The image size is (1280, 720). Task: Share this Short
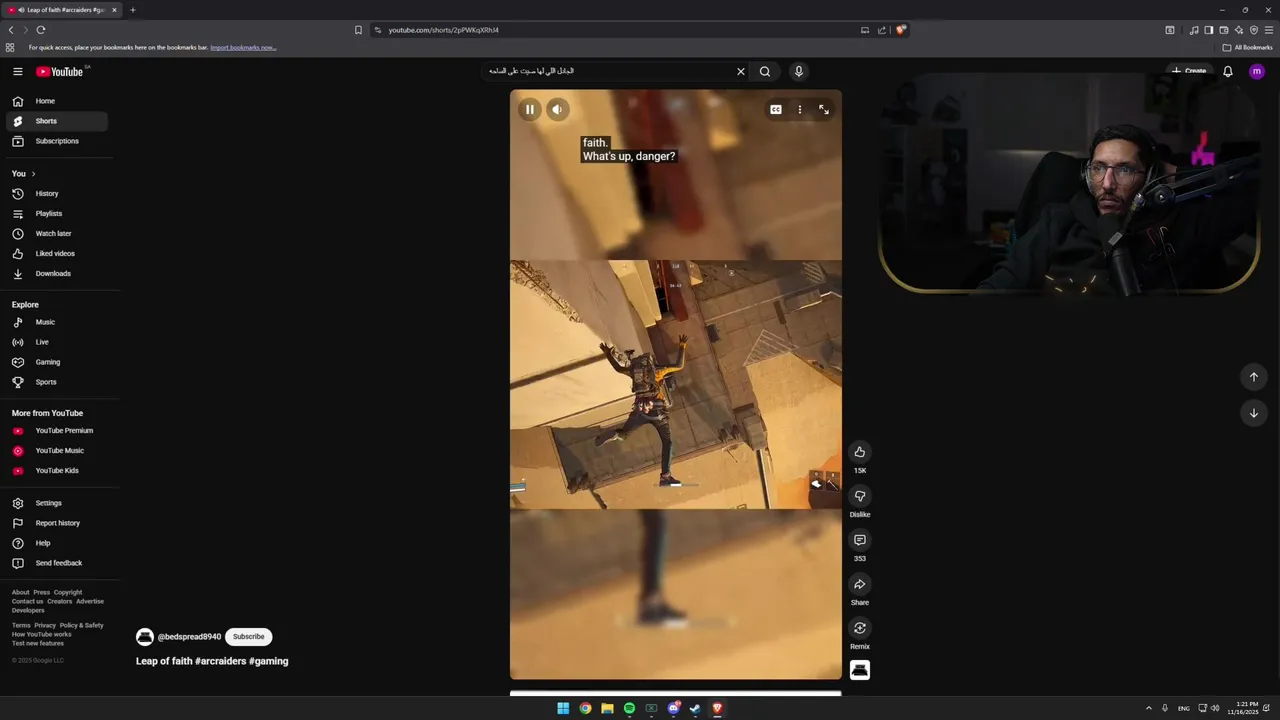[x=860, y=584]
